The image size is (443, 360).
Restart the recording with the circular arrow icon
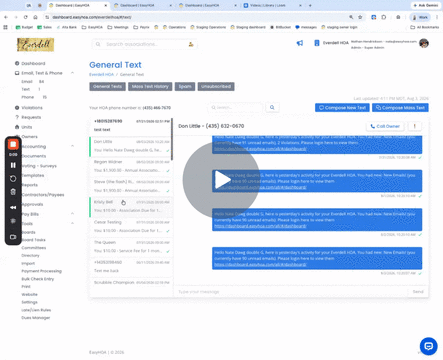point(13,179)
